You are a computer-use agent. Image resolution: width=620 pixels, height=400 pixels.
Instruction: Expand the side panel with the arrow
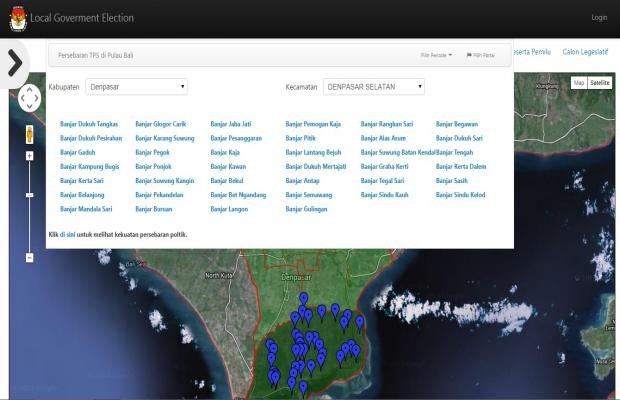(14, 63)
